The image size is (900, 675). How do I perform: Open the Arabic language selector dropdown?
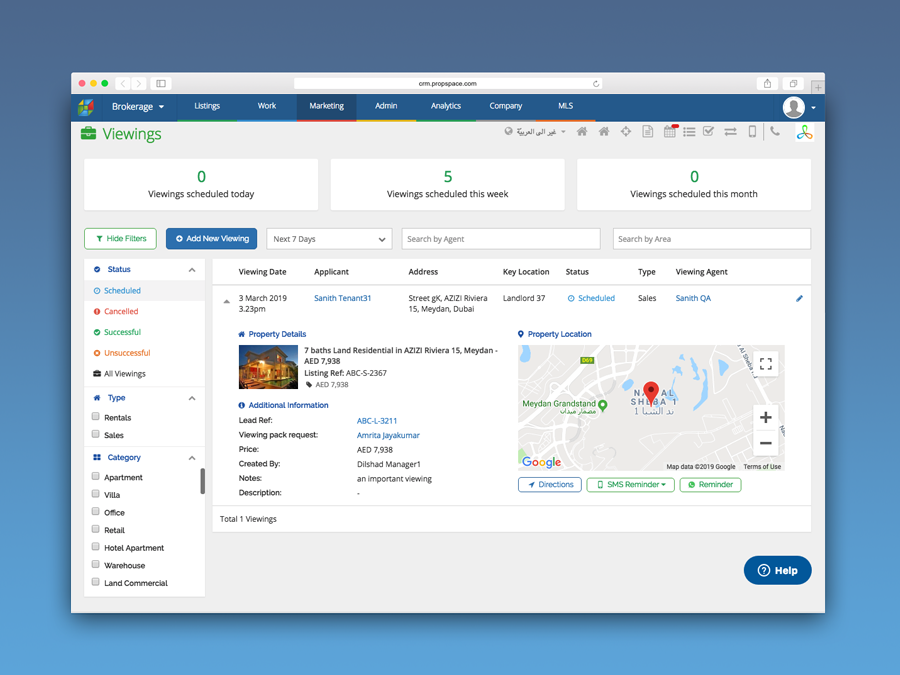[x=535, y=131]
